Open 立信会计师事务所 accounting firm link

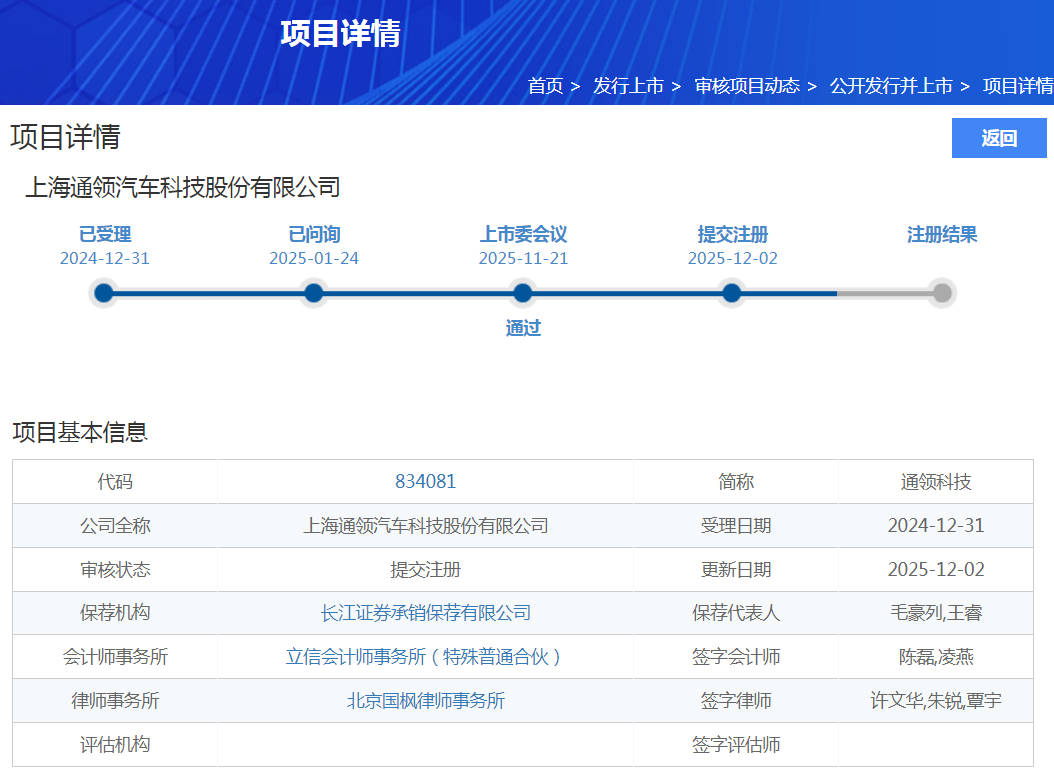[x=425, y=657]
